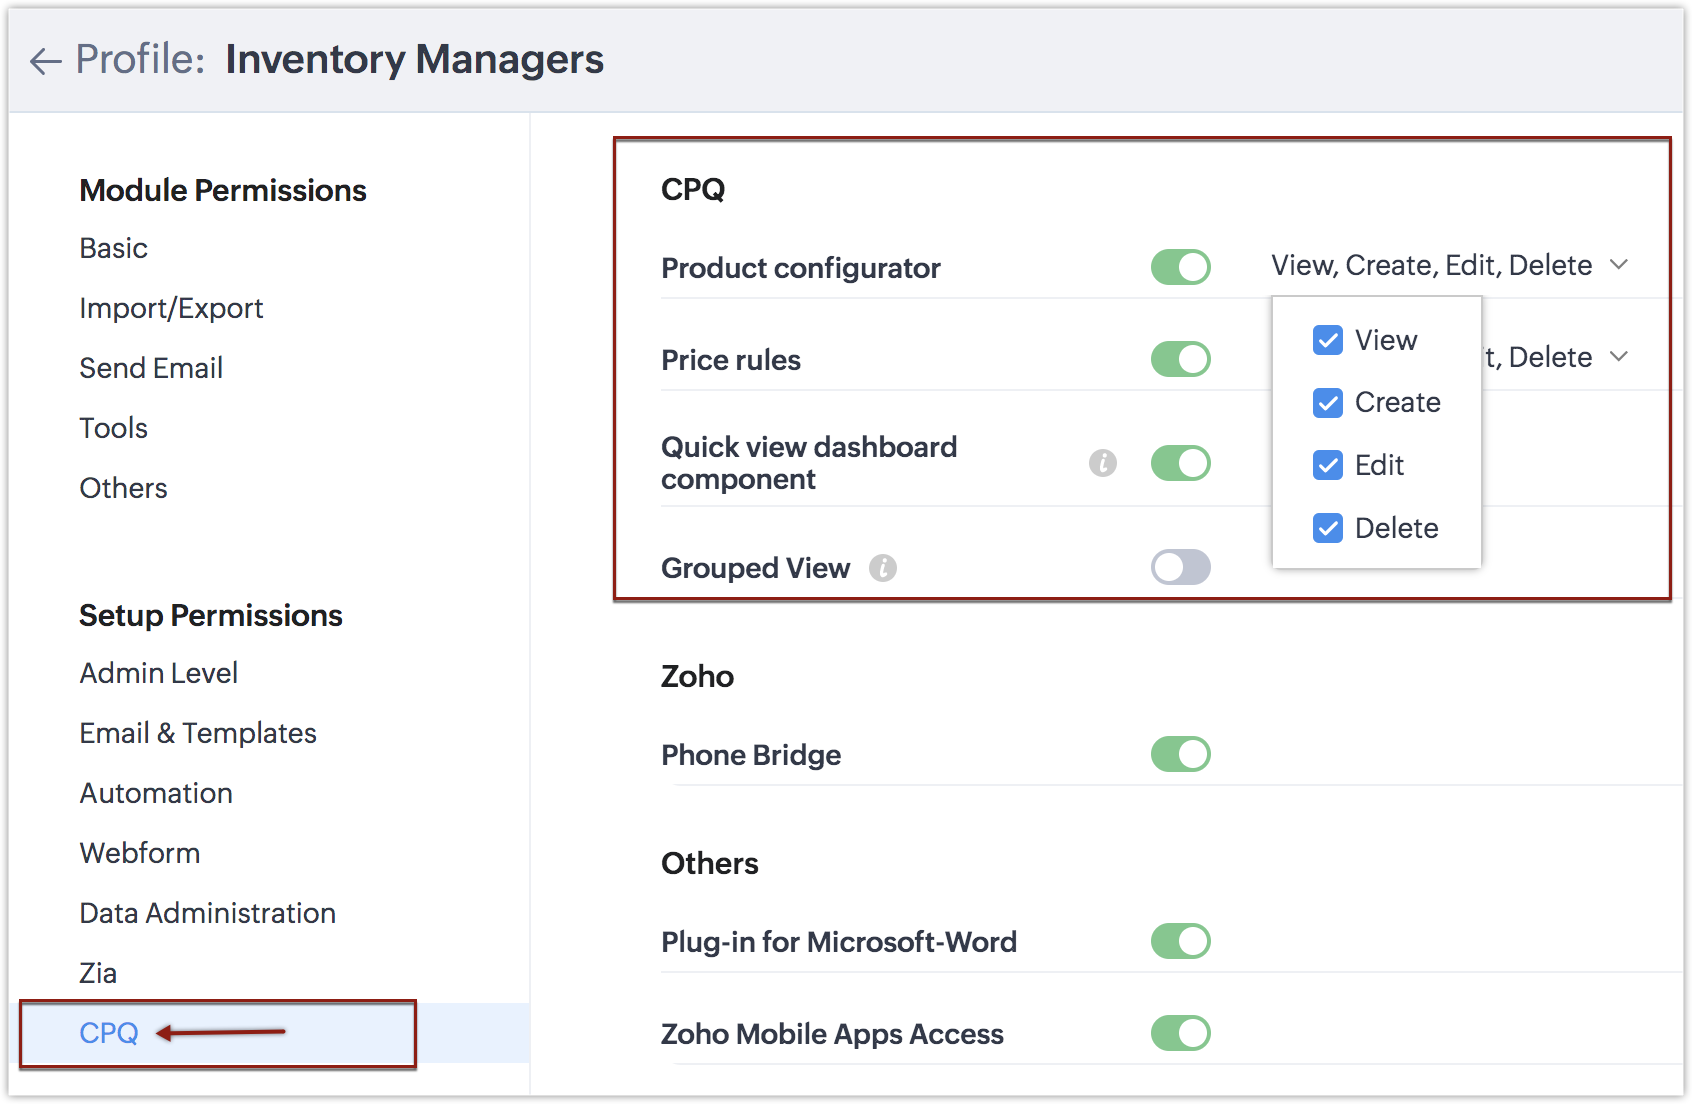Enable the Grouped View toggle

point(1180,567)
